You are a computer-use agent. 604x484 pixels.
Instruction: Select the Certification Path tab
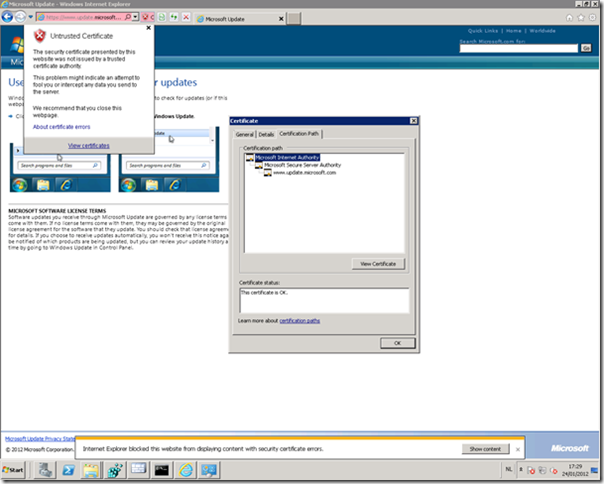(299, 134)
